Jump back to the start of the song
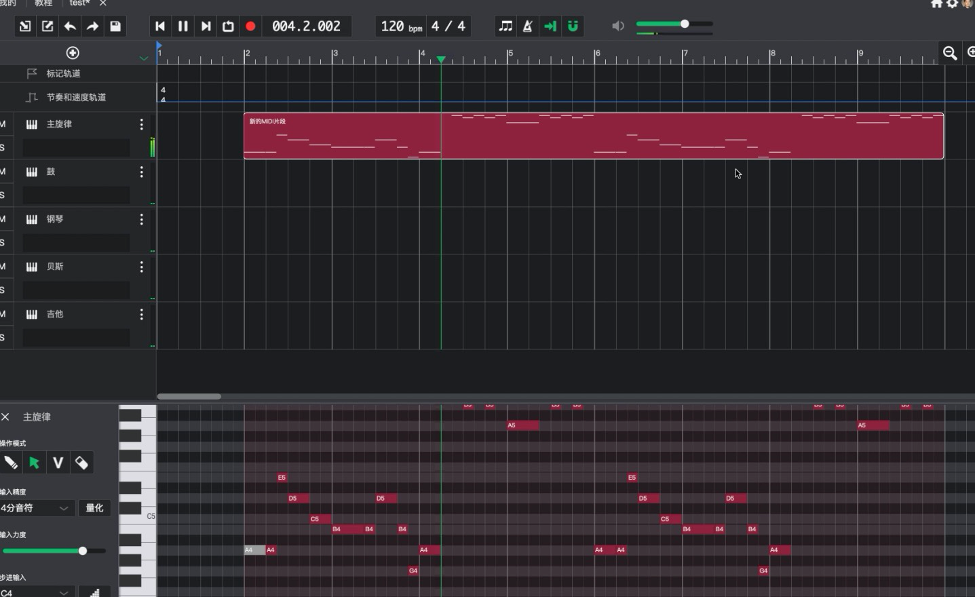 coord(160,26)
